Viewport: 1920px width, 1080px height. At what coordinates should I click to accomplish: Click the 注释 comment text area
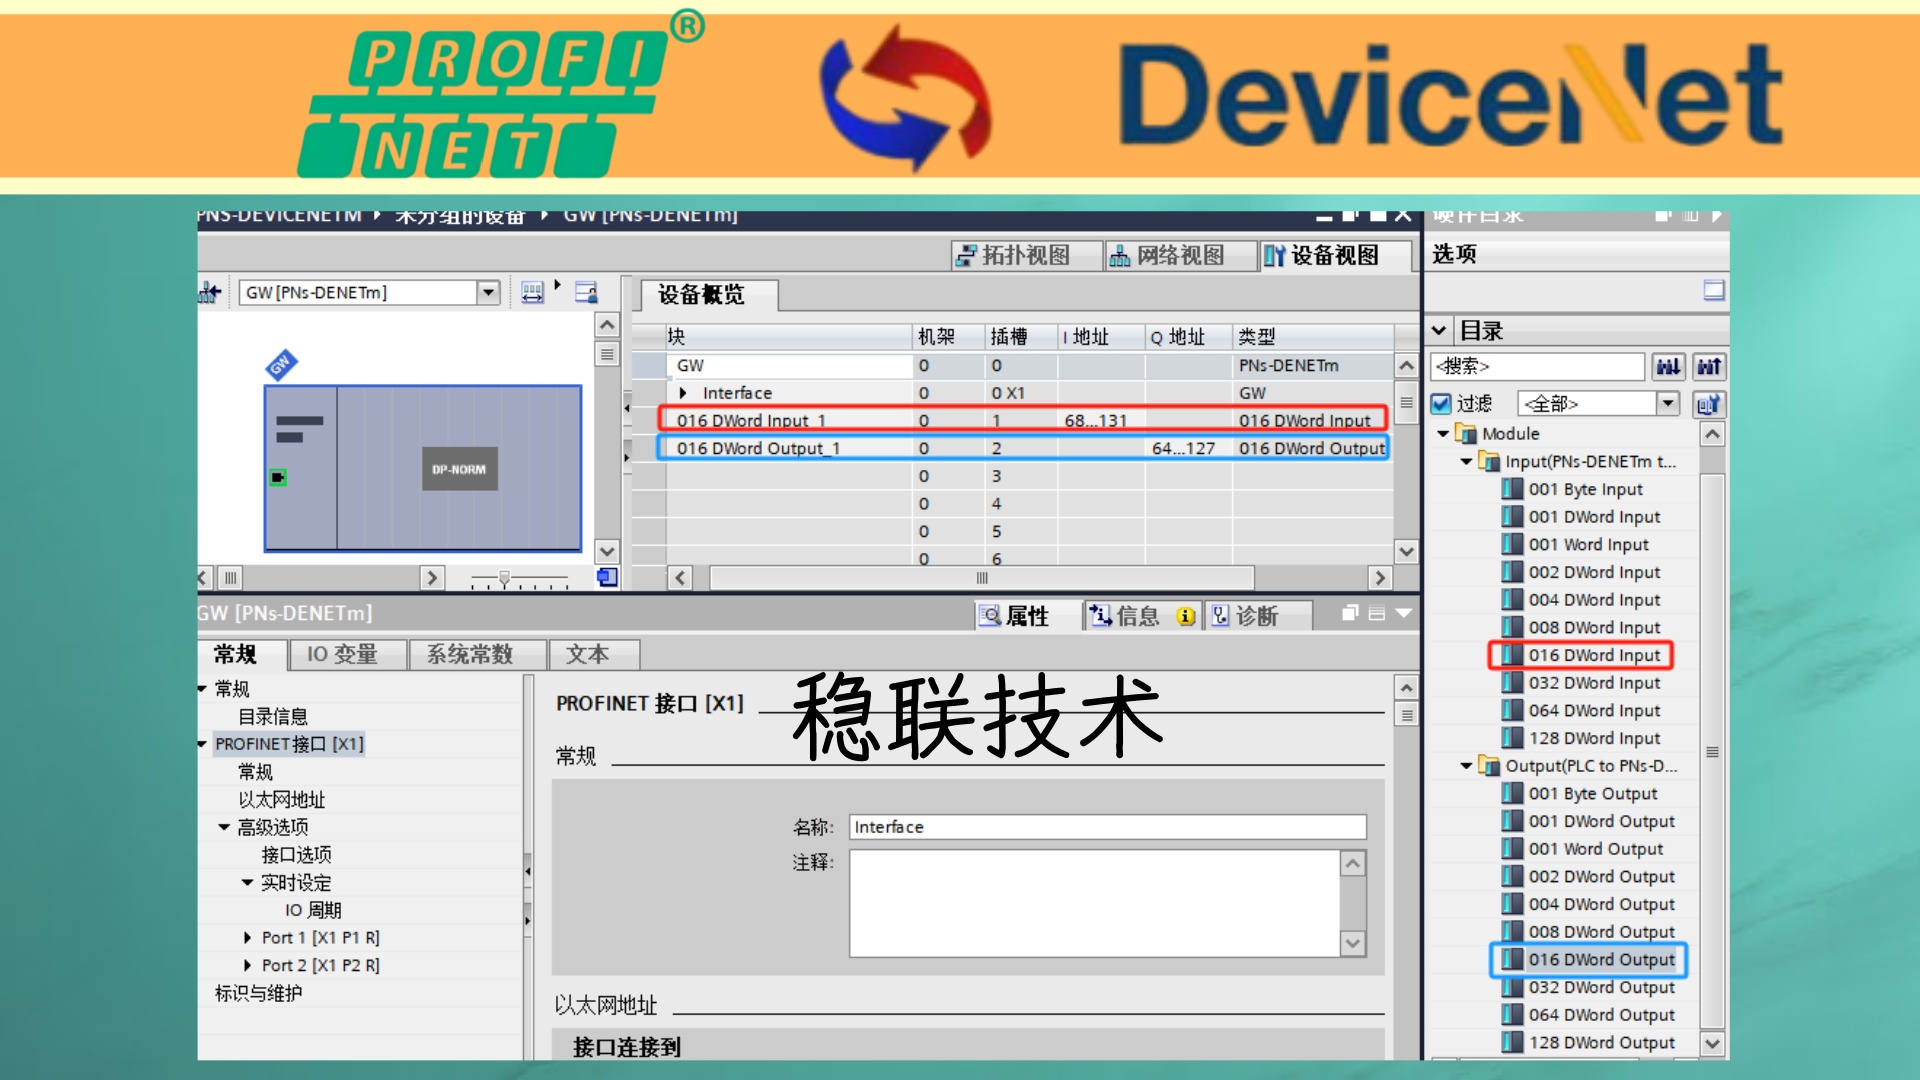point(1095,903)
